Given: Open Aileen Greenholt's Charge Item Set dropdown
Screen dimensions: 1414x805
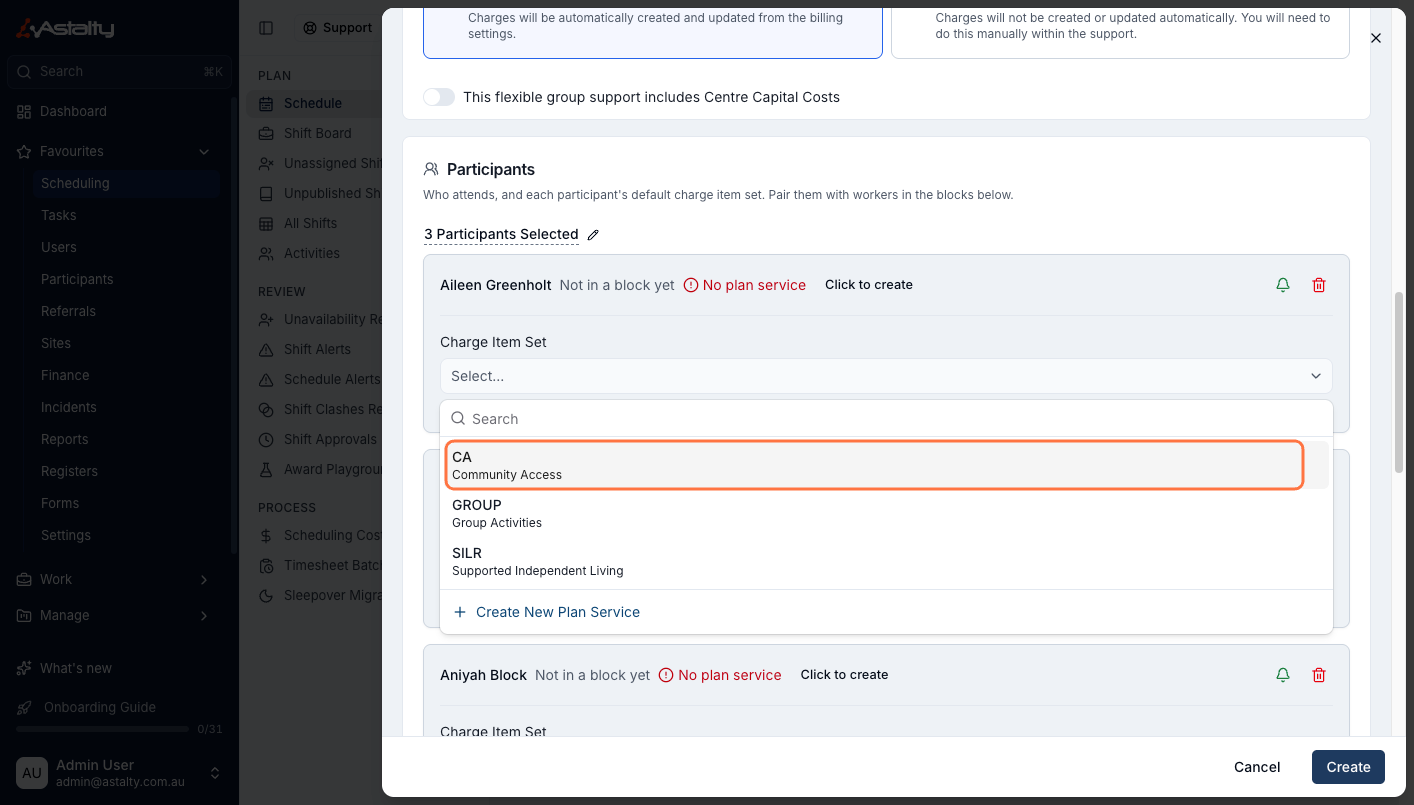Looking at the screenshot, I should pyautogui.click(x=886, y=376).
